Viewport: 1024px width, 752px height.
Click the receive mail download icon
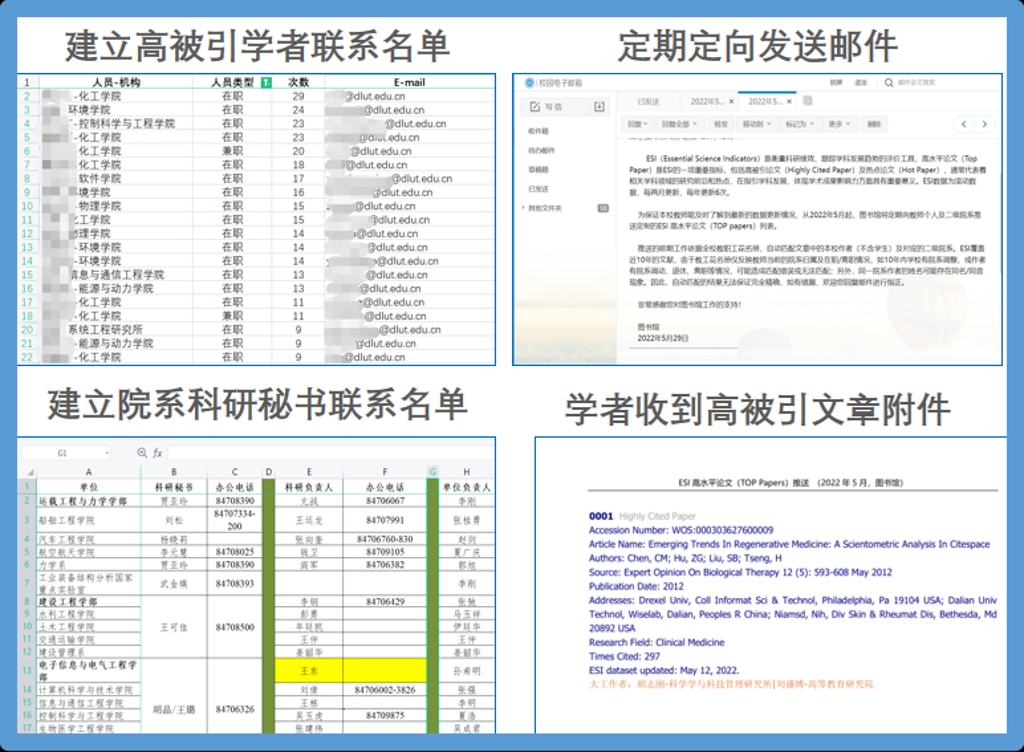click(599, 106)
